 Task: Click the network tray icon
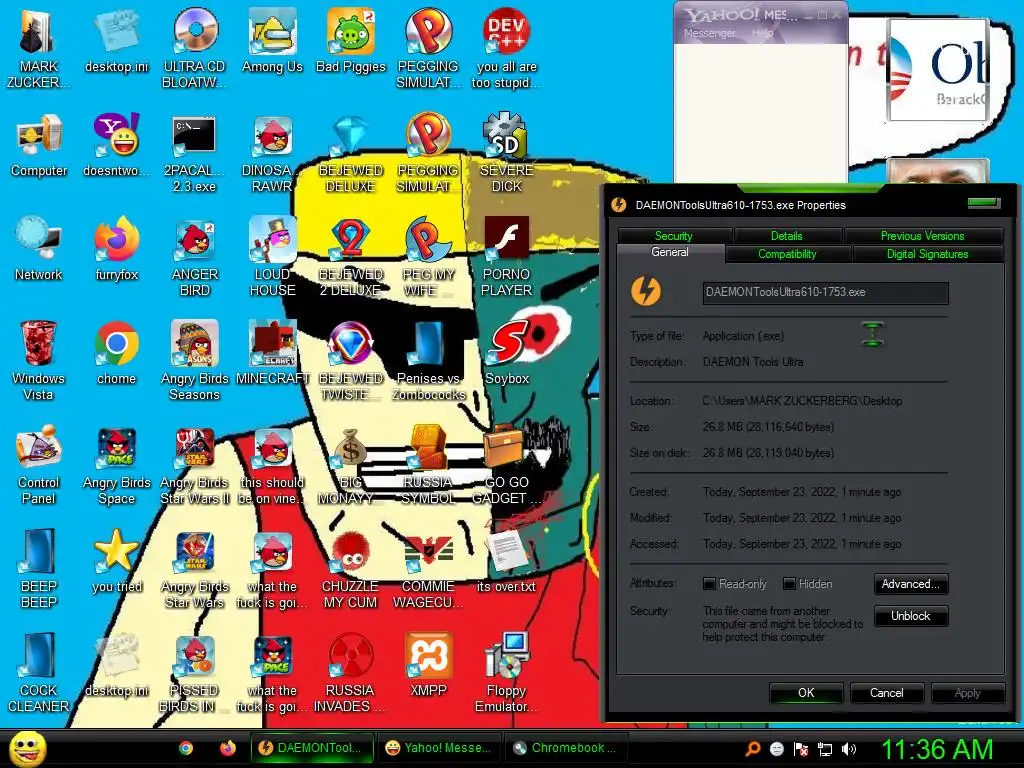pyautogui.click(x=825, y=749)
